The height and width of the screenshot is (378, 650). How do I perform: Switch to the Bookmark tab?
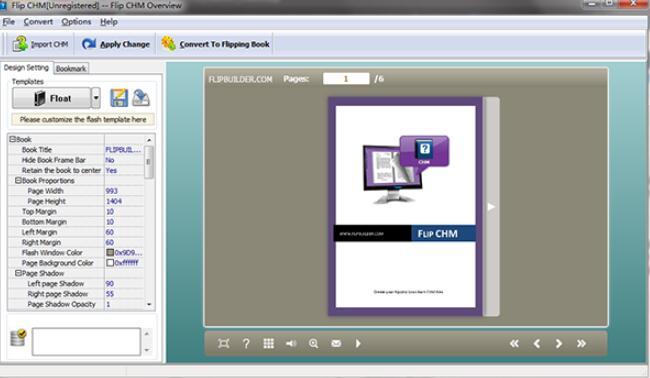click(x=71, y=68)
